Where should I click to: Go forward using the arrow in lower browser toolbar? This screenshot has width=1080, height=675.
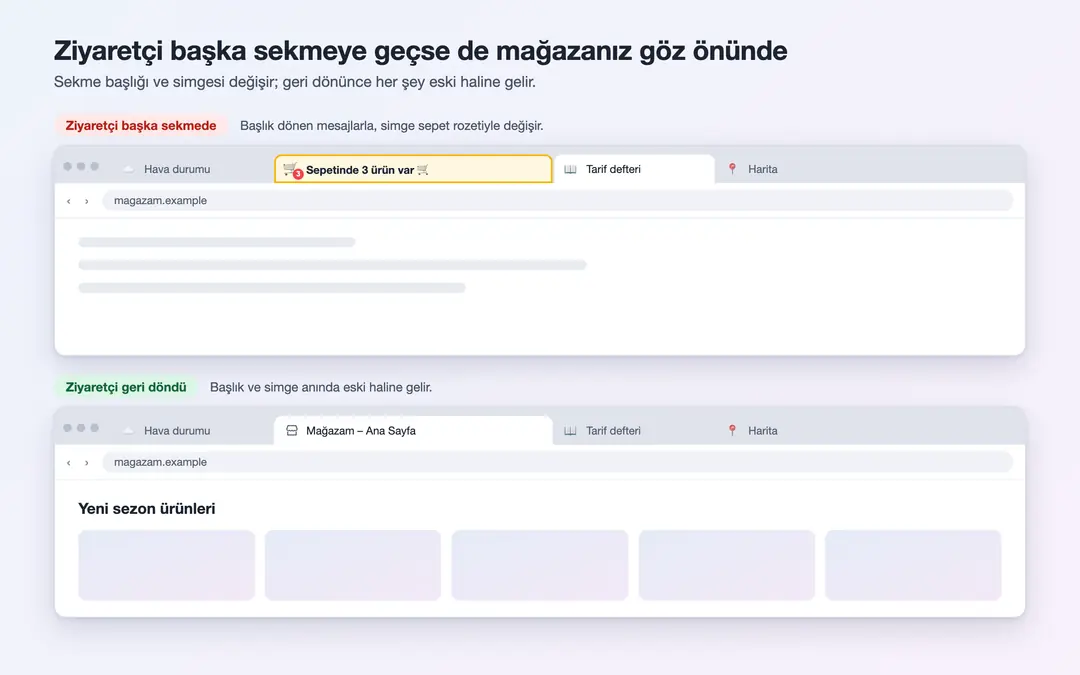click(x=87, y=463)
